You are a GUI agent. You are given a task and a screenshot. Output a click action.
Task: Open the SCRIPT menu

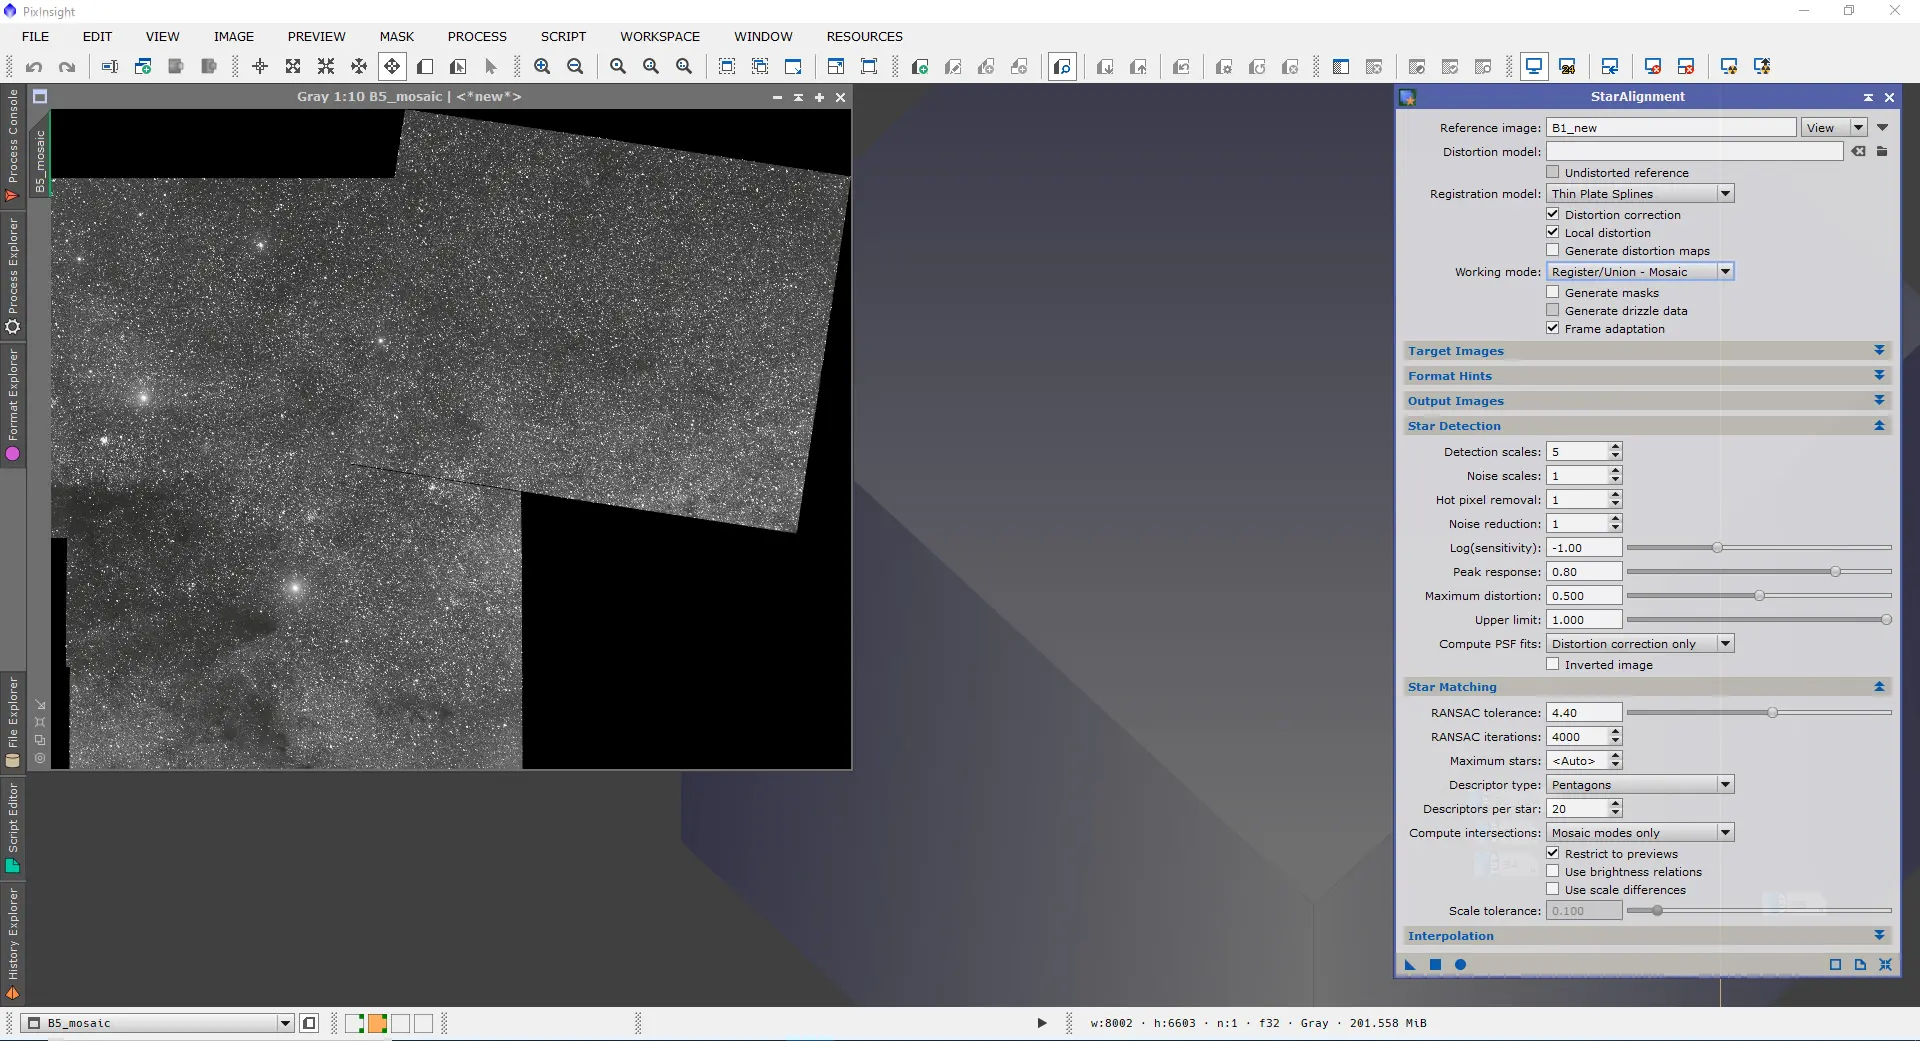pyautogui.click(x=563, y=37)
